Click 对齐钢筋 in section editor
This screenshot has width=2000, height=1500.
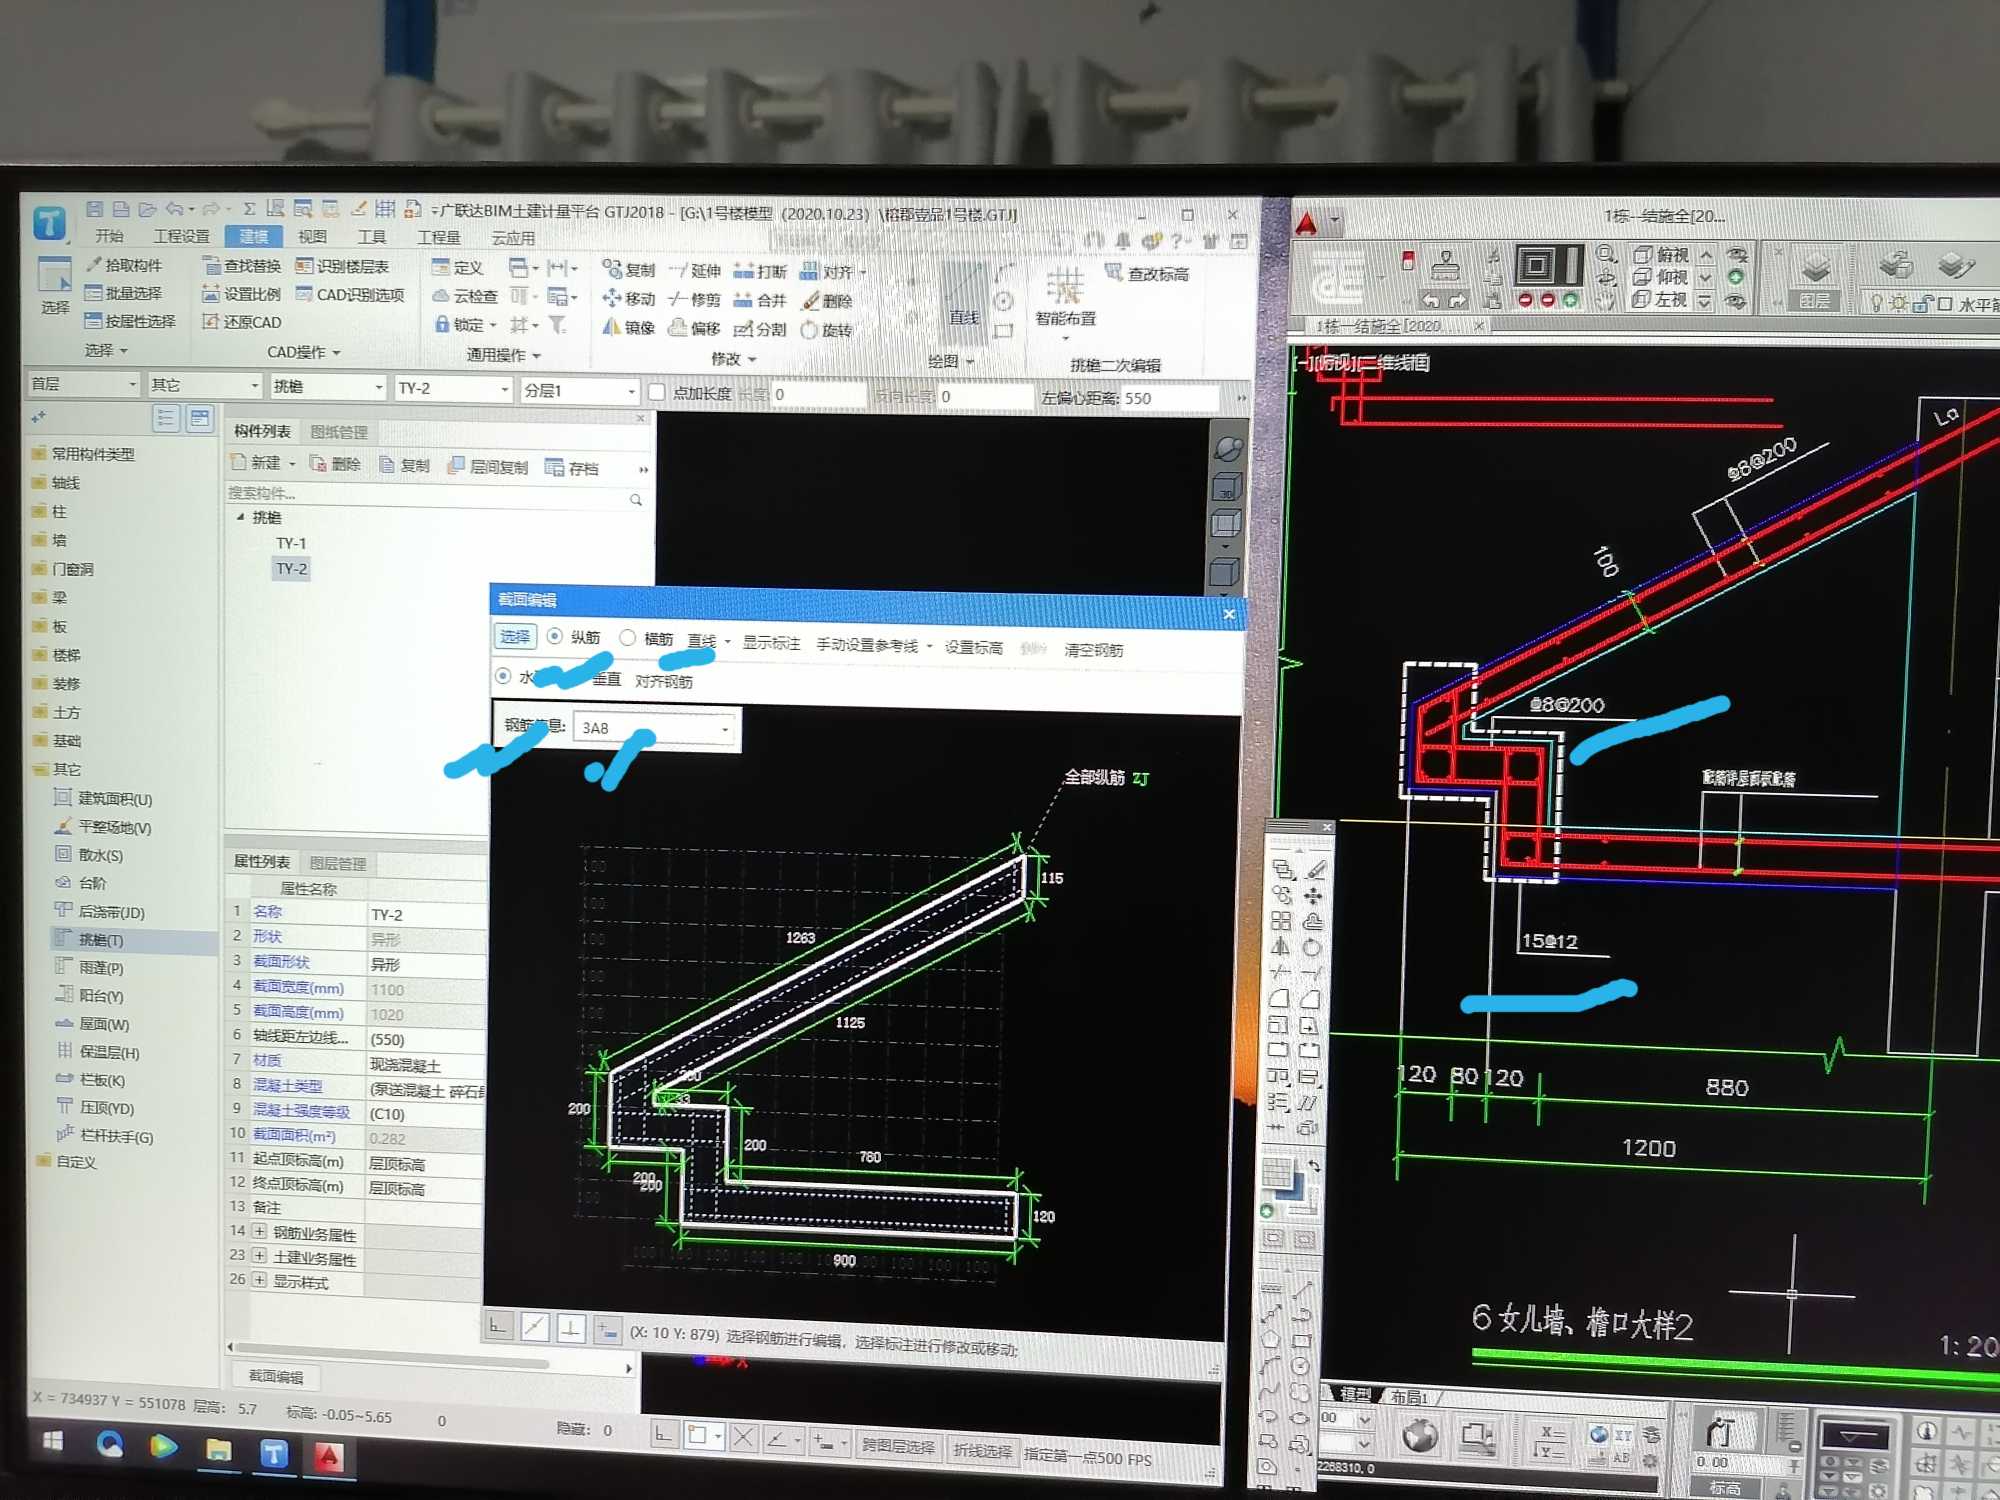pyautogui.click(x=663, y=681)
